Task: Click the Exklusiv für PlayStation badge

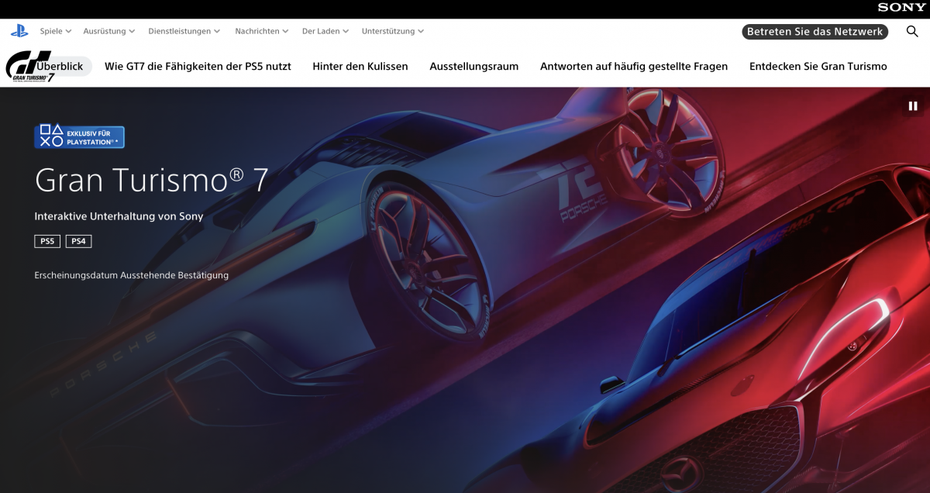Action: tap(79, 136)
